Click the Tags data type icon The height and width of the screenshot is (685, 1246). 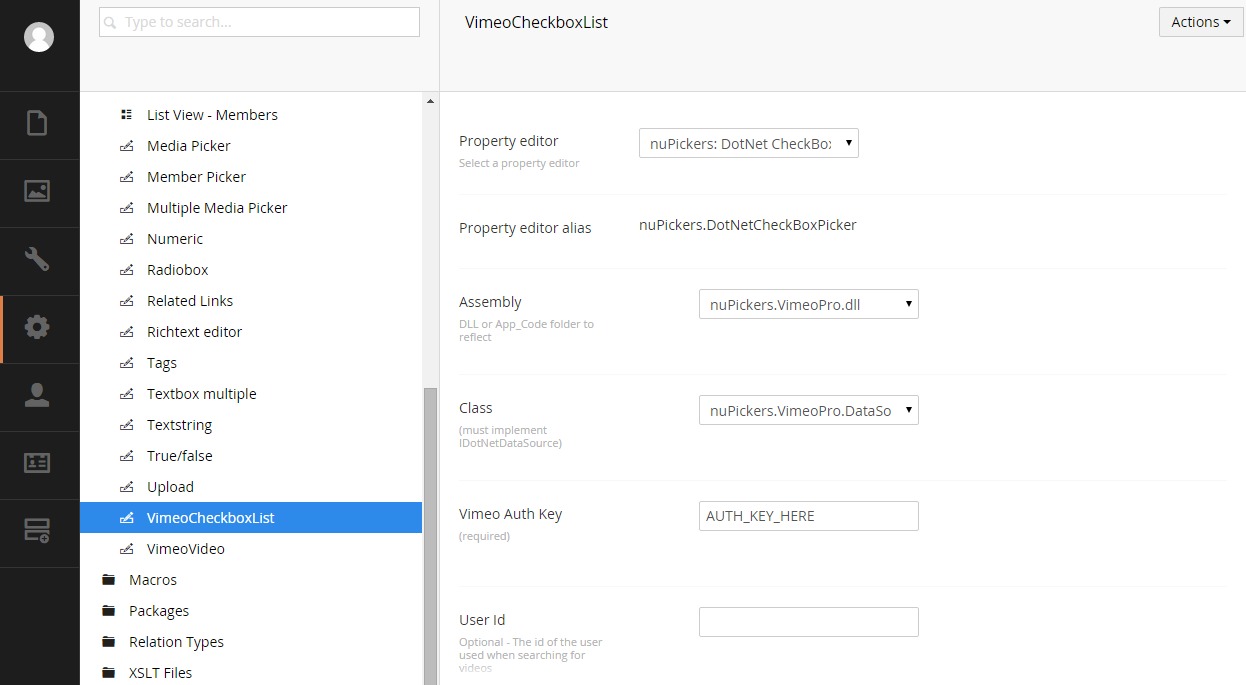pos(126,363)
